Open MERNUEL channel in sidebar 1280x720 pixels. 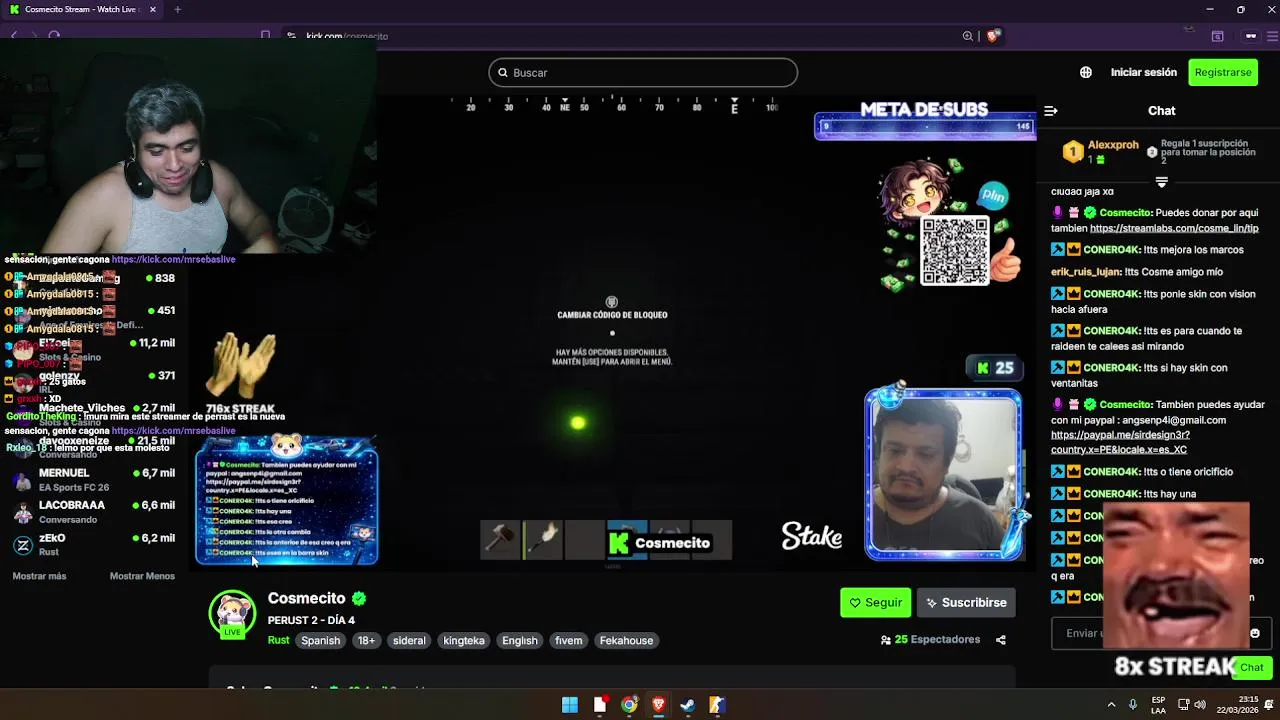(x=95, y=480)
